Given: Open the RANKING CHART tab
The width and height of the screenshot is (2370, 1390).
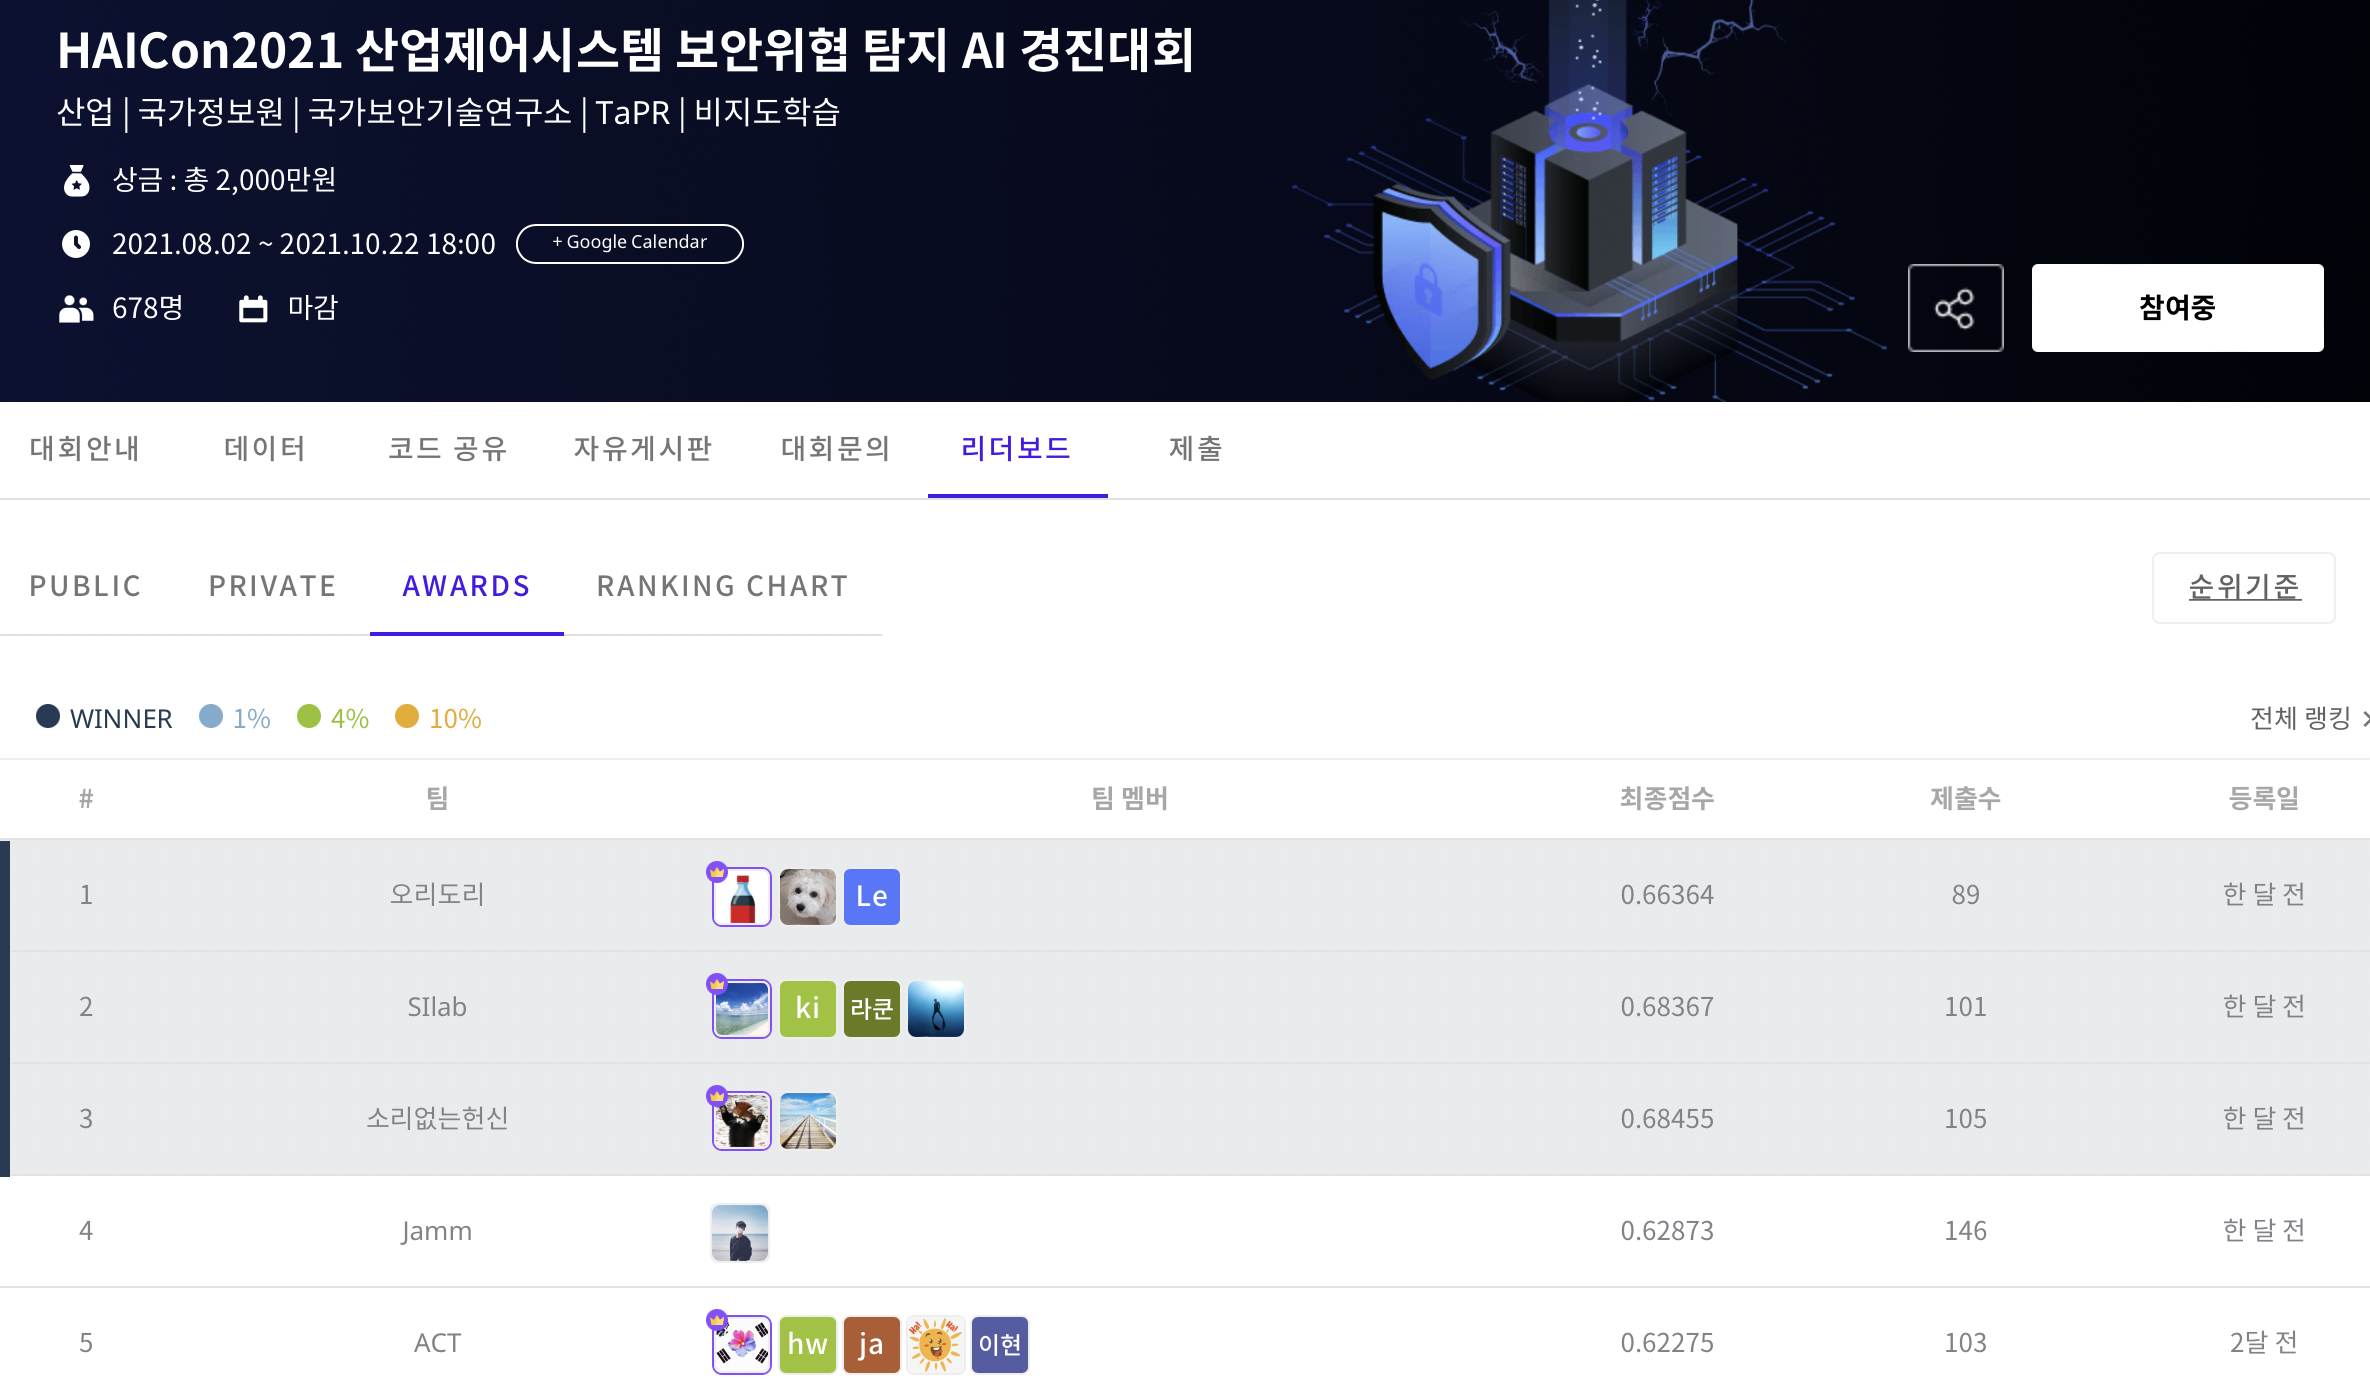Looking at the screenshot, I should (x=722, y=586).
